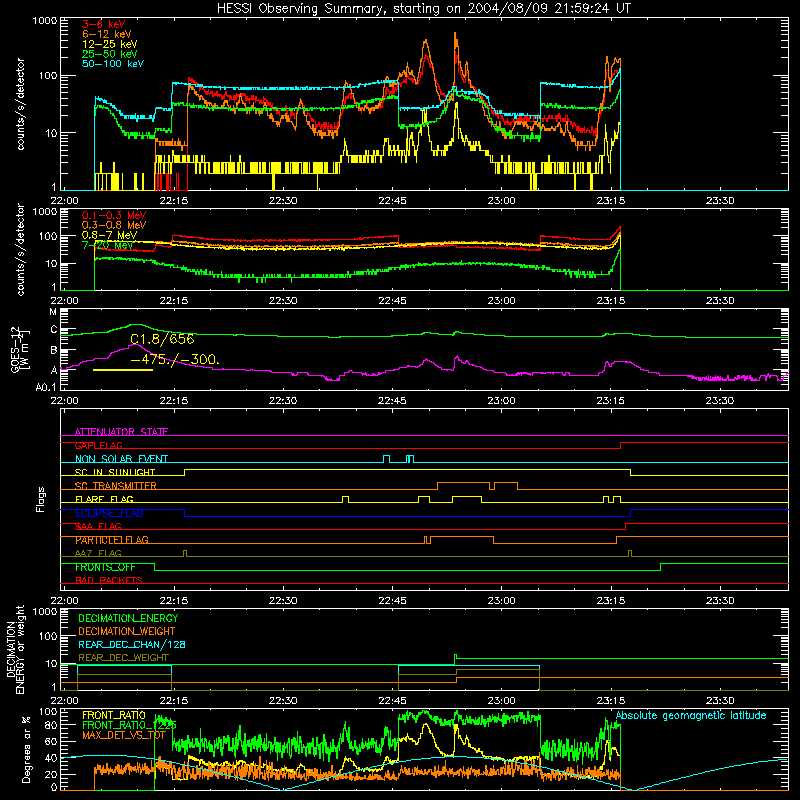The image size is (800, 800).
Task: Select the yellow 12-25 keV legend label
Action: tap(110, 44)
